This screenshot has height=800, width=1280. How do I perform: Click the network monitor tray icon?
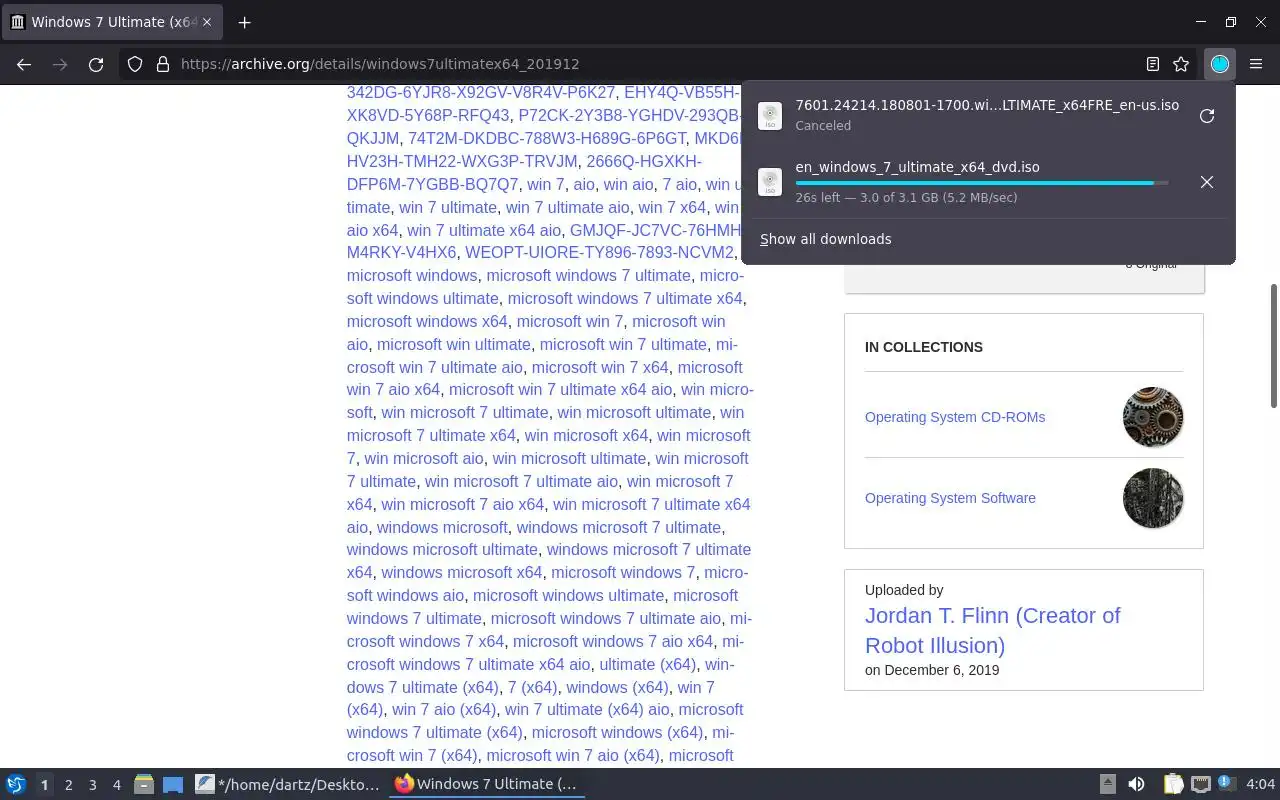point(1201,784)
